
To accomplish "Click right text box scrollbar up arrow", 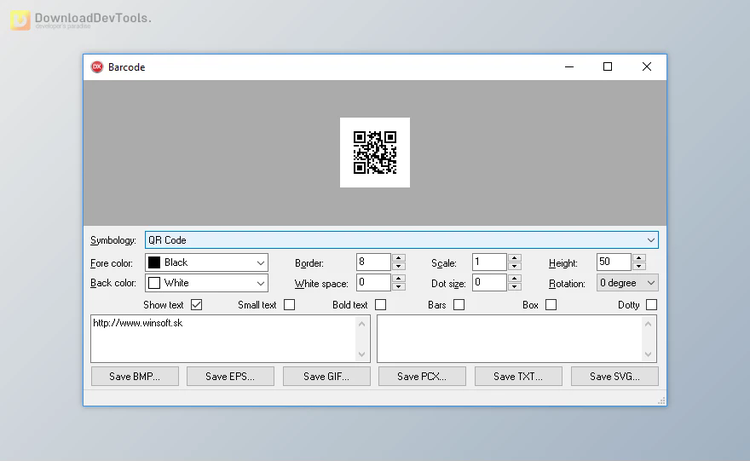I will 648,324.
